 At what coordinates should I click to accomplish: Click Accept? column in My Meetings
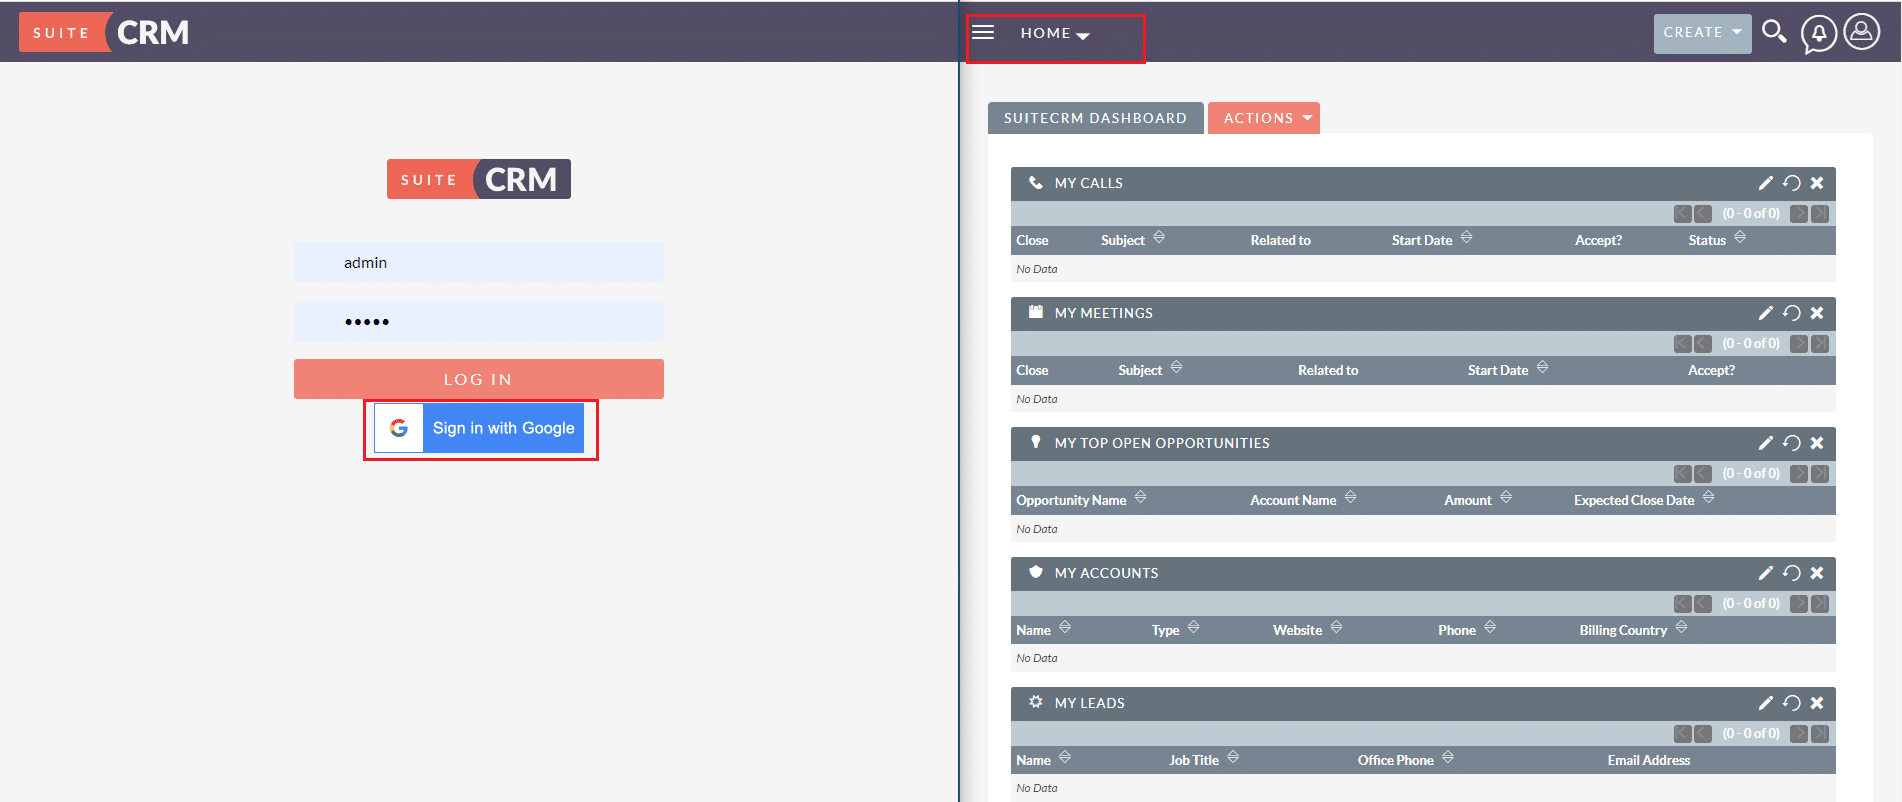tap(1711, 370)
